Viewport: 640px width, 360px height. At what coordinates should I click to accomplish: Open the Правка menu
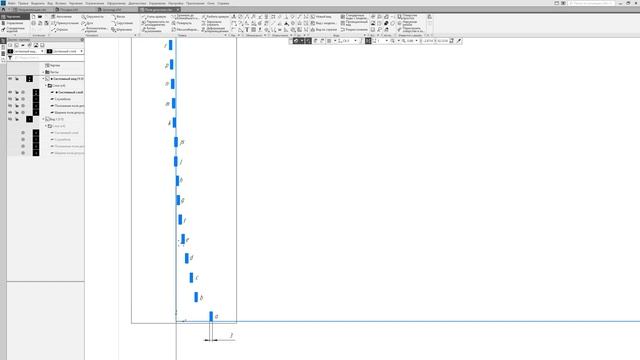coord(23,3)
